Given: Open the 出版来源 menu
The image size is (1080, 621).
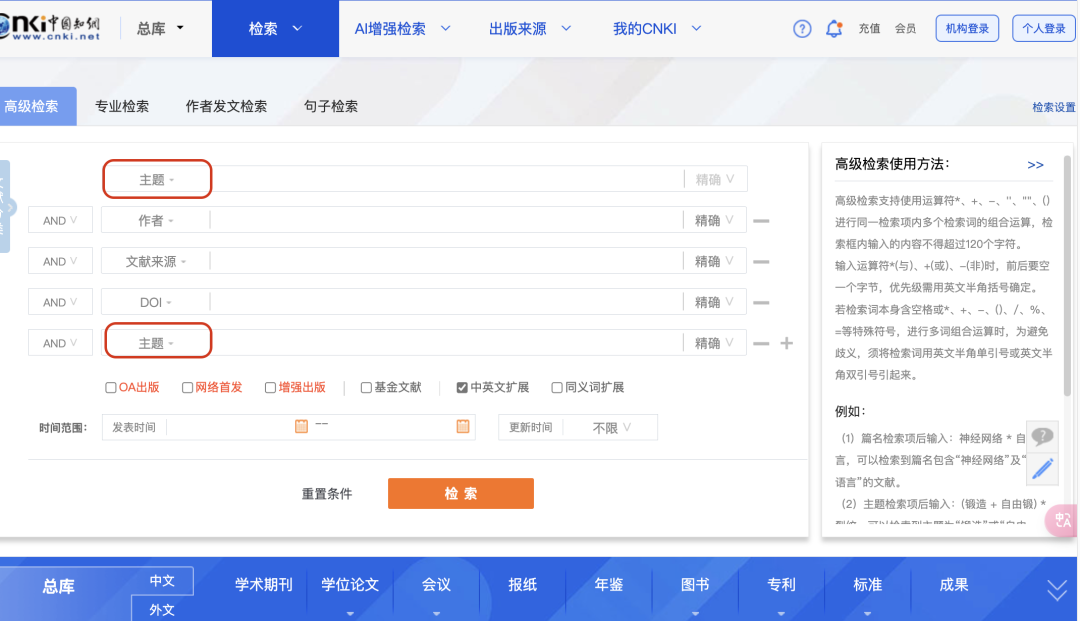Looking at the screenshot, I should pos(530,28).
